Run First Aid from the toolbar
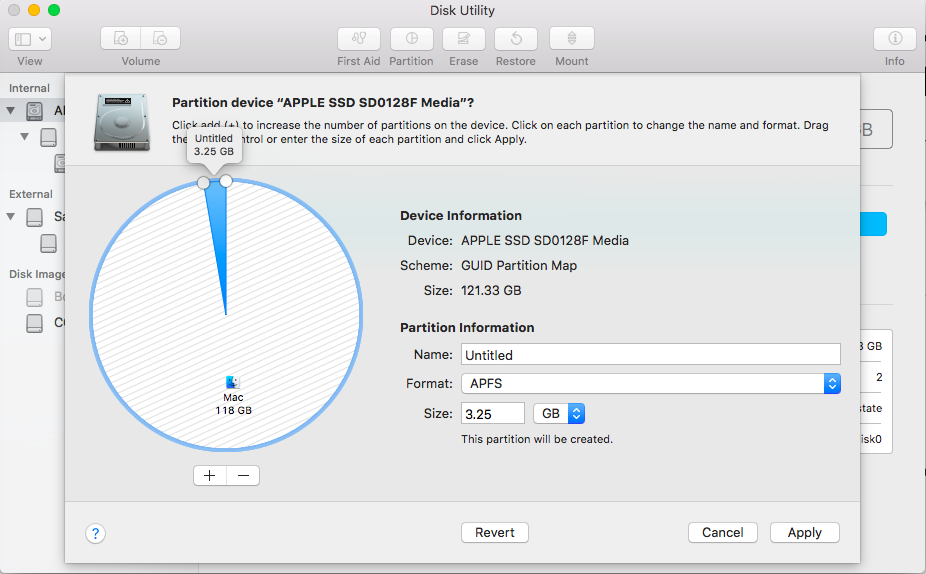This screenshot has height=574, width=926. (x=358, y=39)
